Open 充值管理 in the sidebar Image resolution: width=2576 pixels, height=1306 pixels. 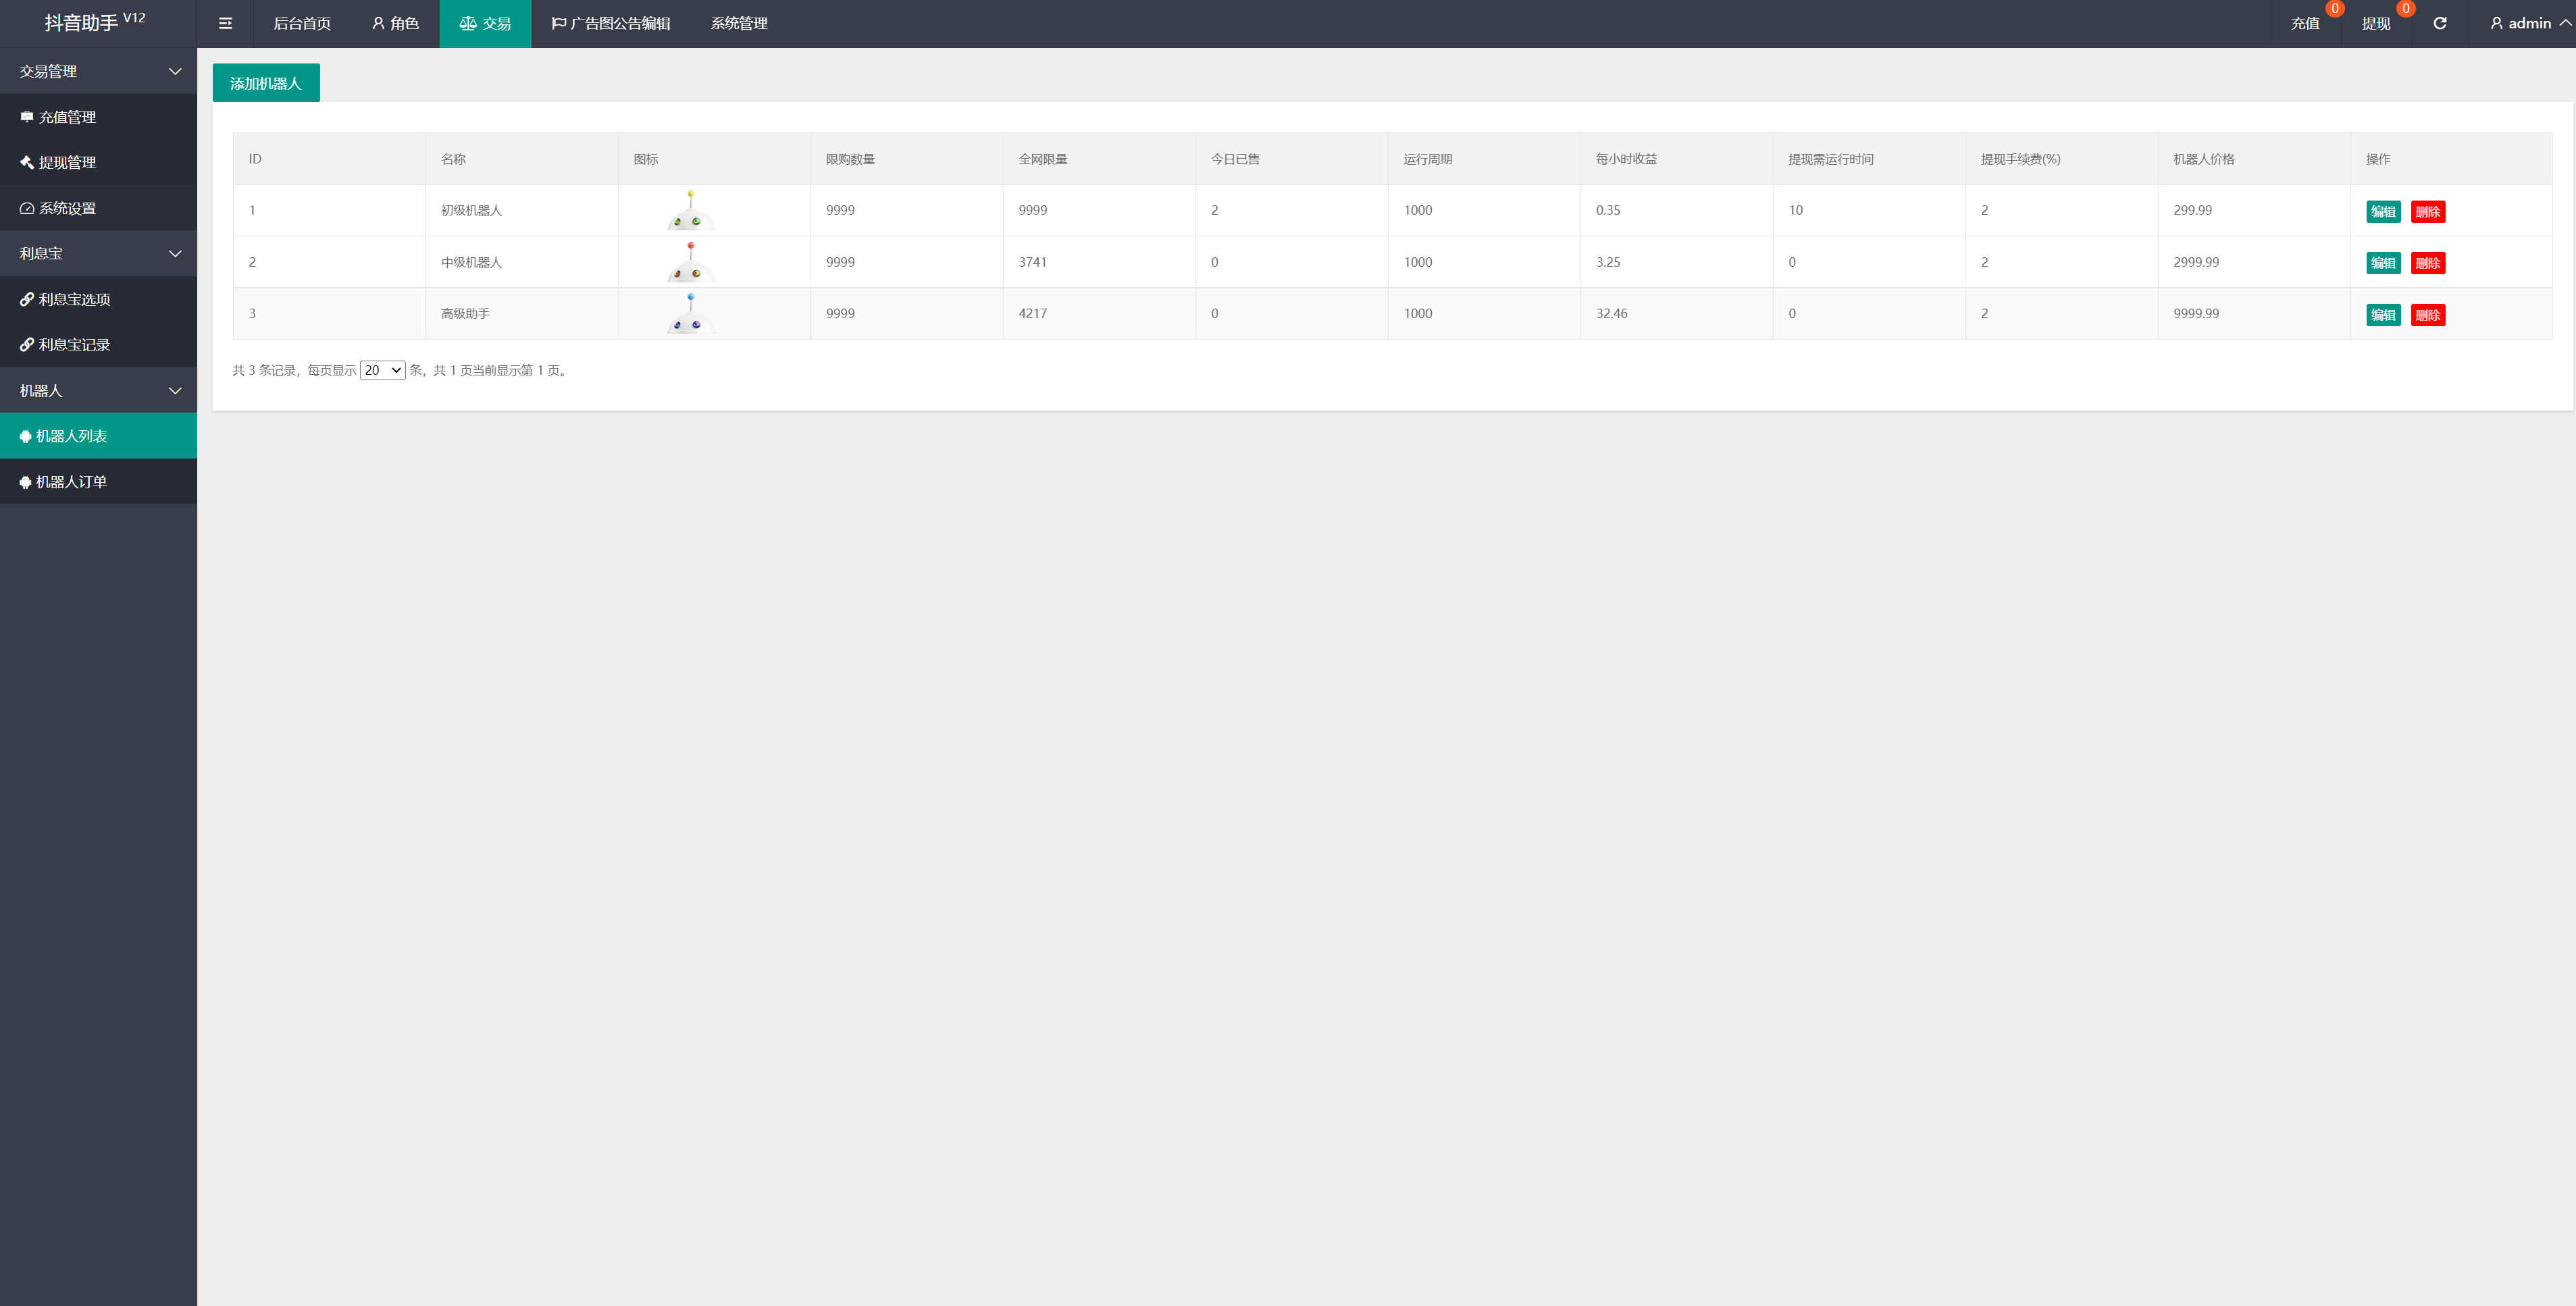(x=67, y=117)
